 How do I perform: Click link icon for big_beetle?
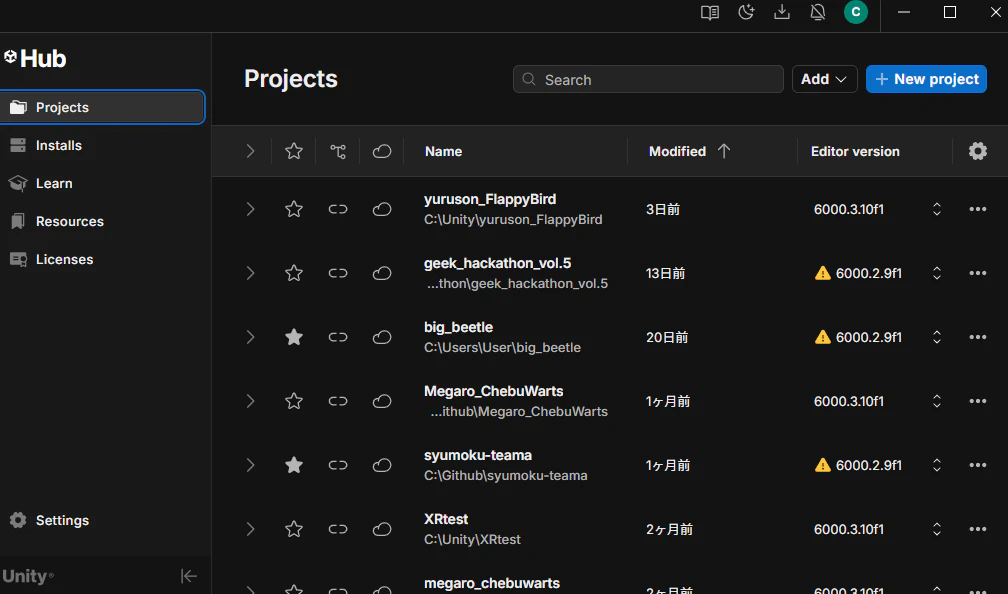pos(338,337)
